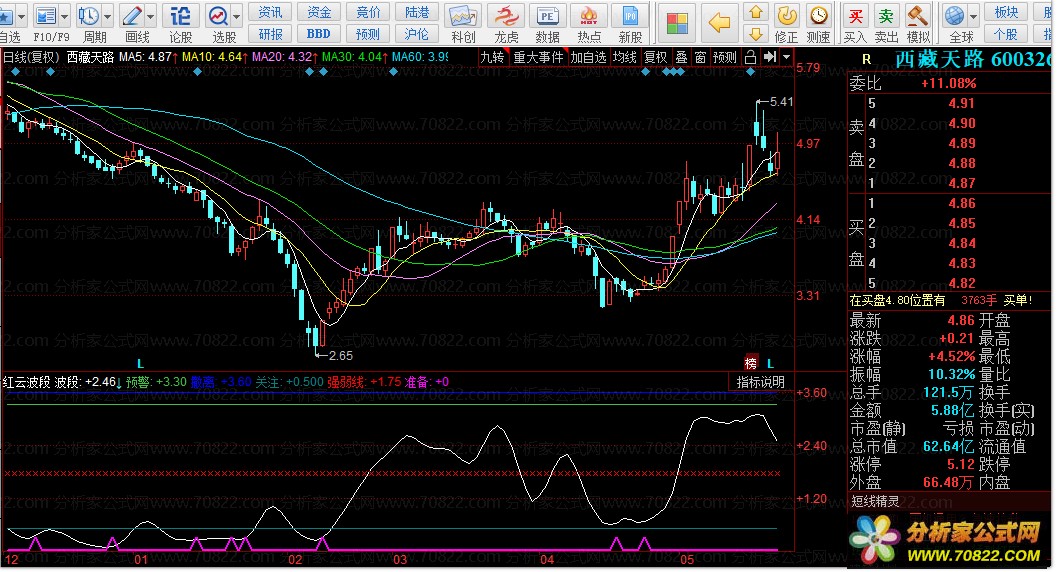1057x572 pixels.
Task: Click the 卖出 sell icon
Action: point(886,16)
